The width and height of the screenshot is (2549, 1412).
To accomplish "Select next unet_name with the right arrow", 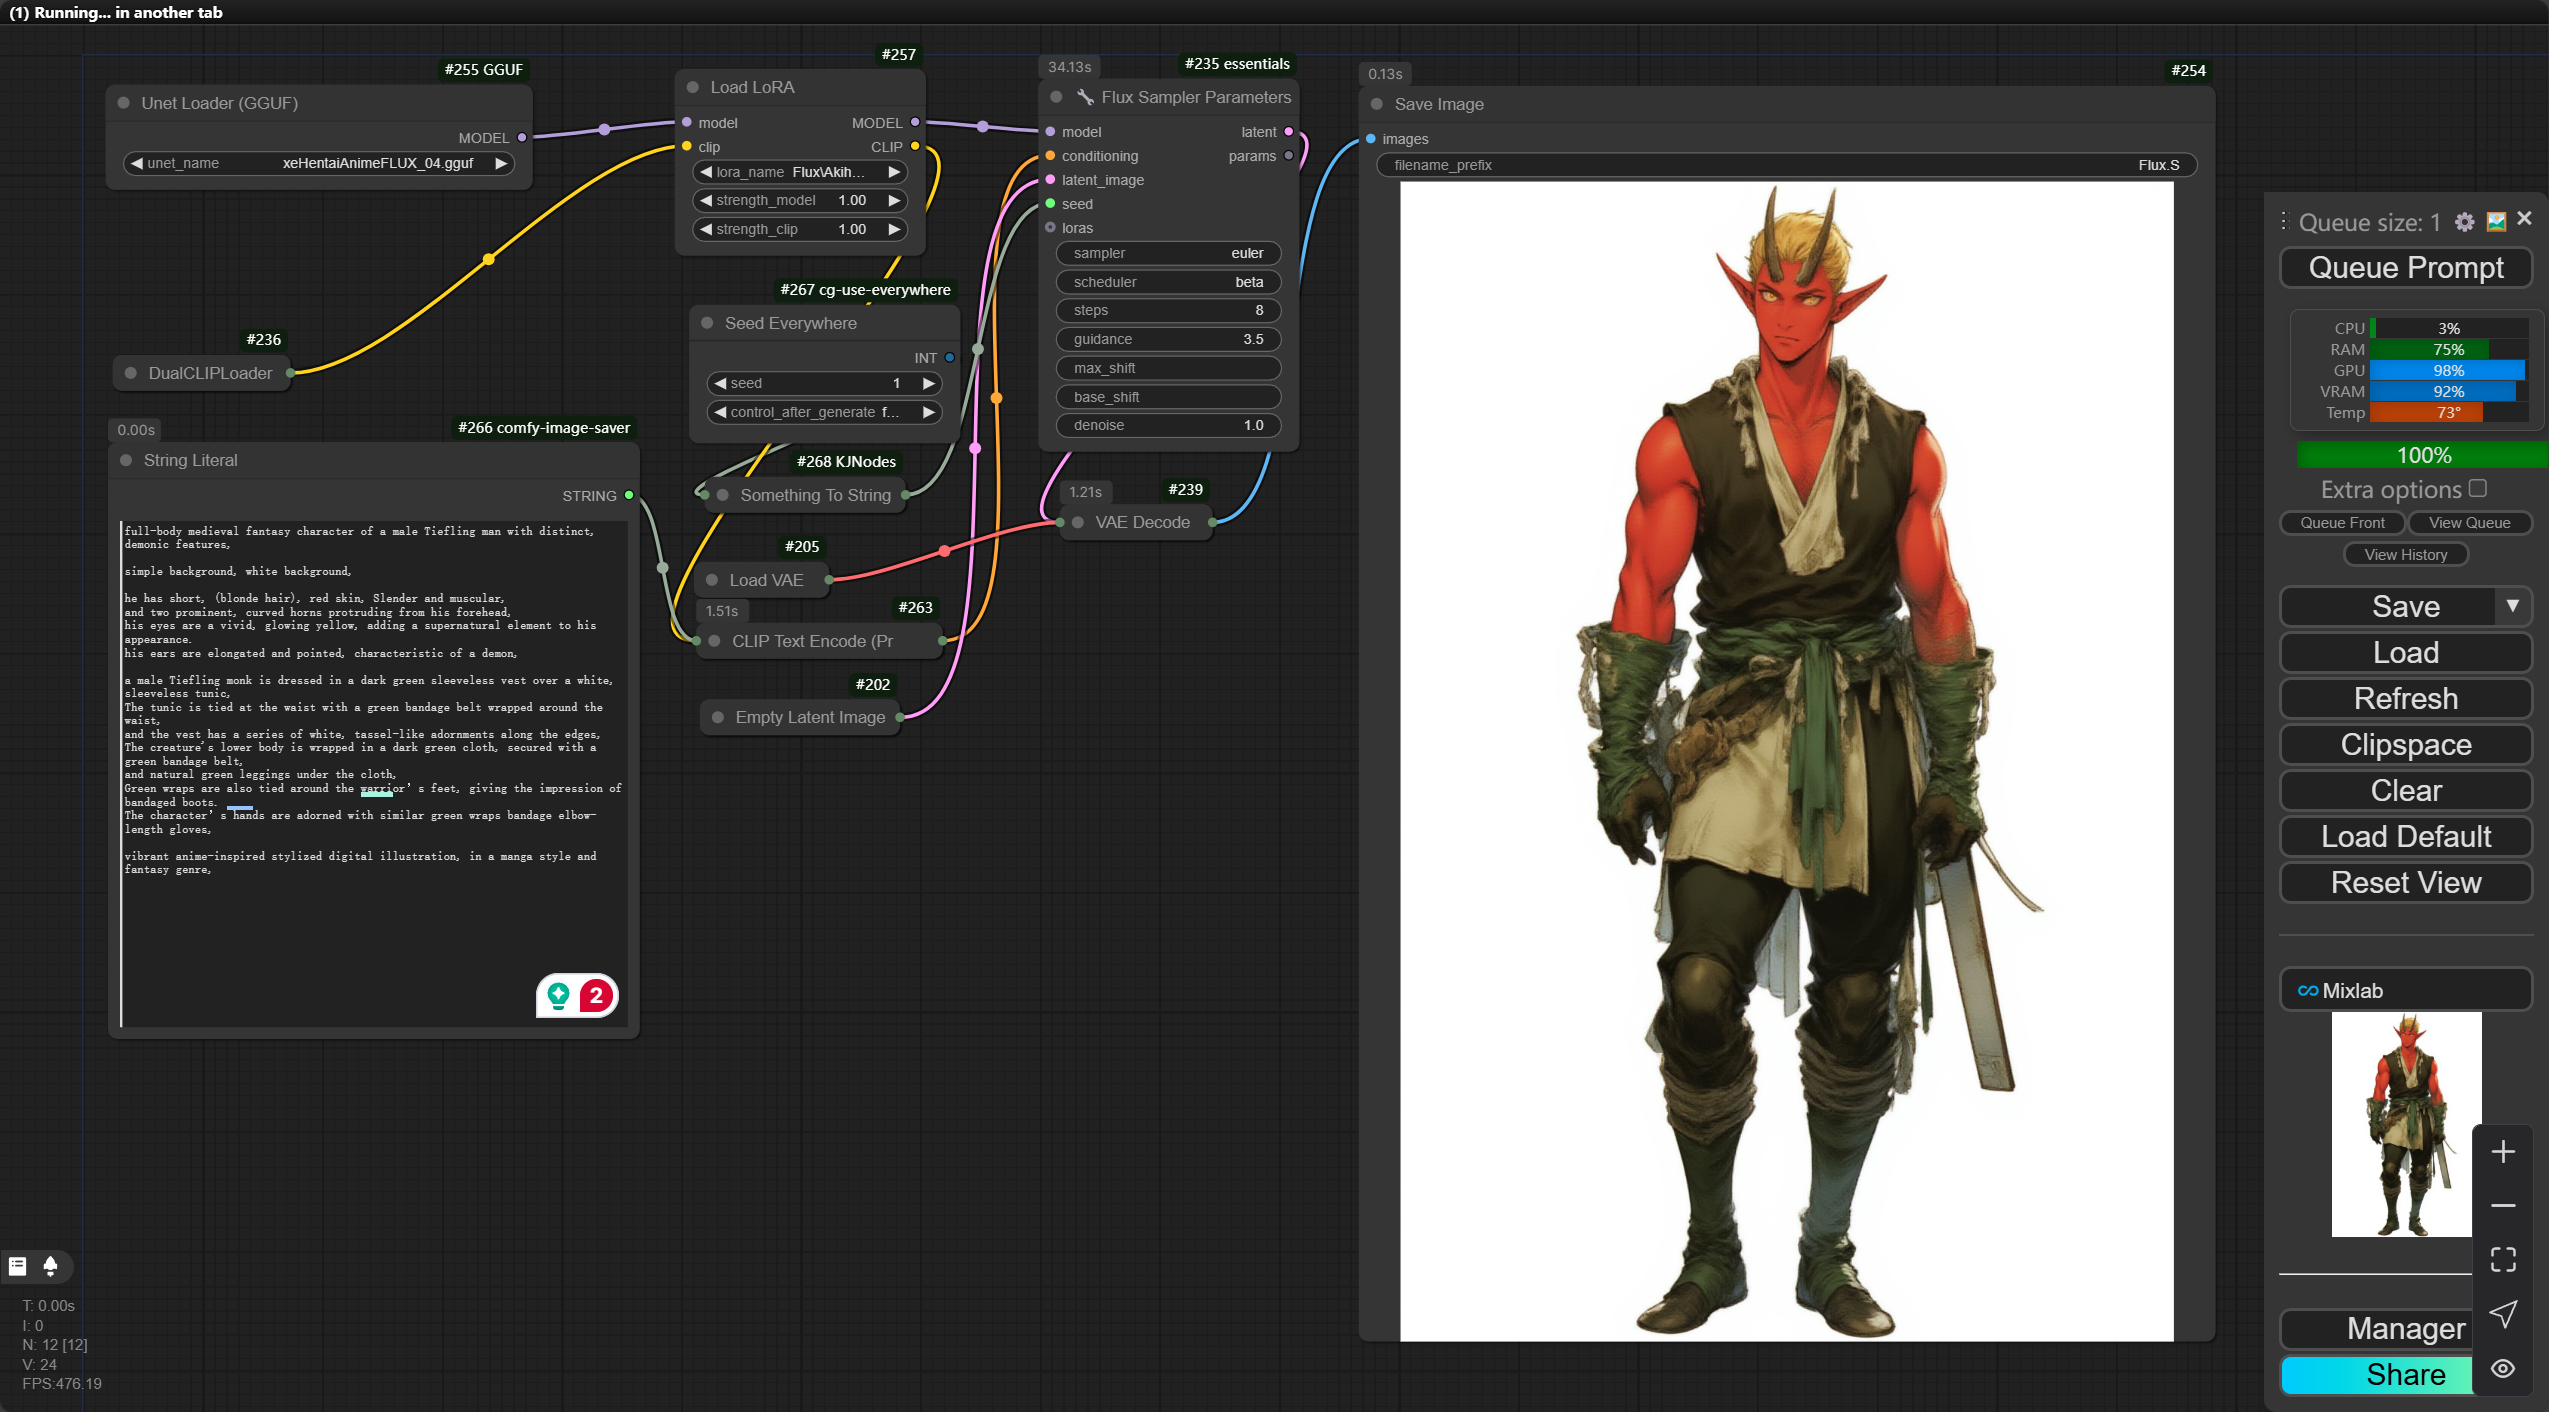I will (x=501, y=163).
